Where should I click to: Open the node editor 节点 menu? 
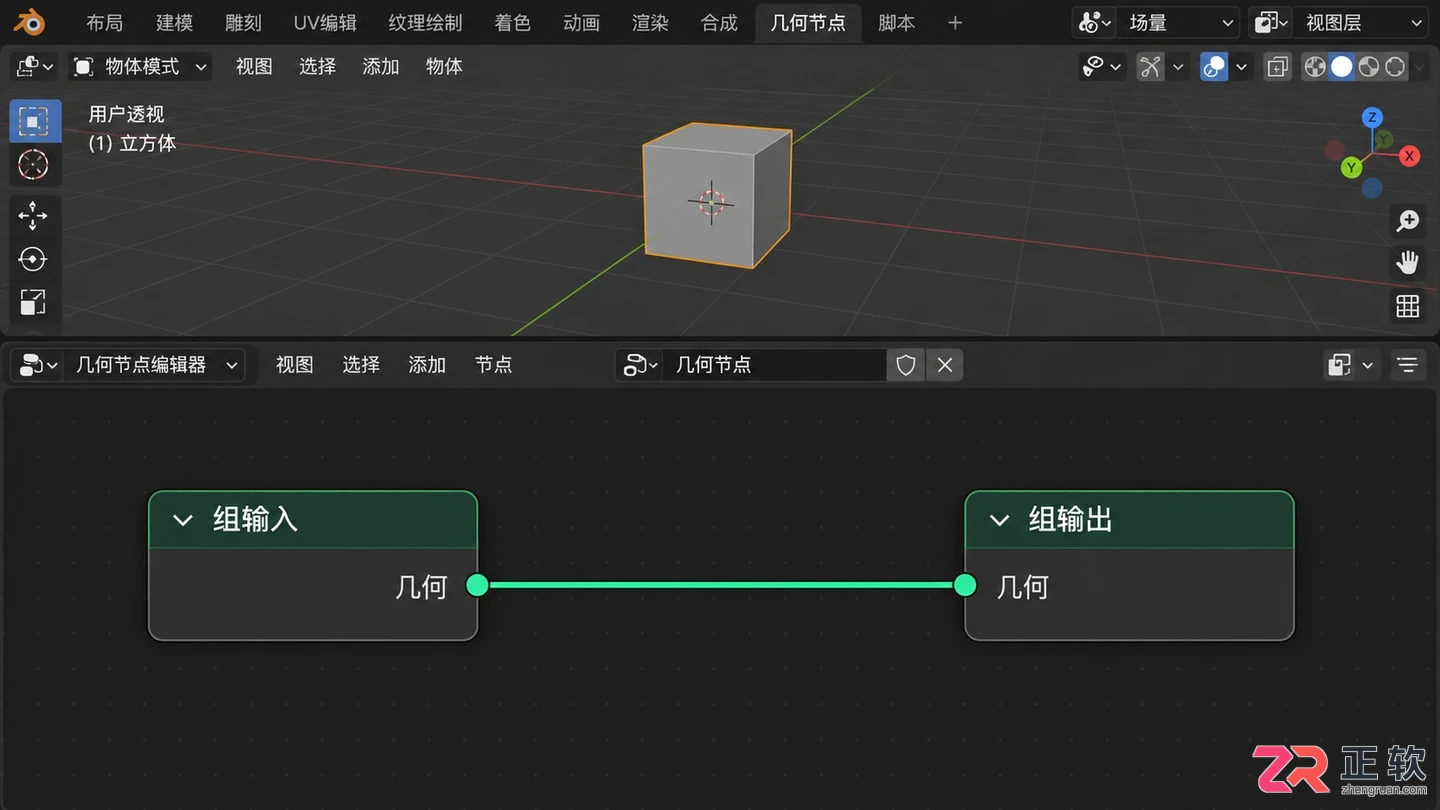(493, 365)
